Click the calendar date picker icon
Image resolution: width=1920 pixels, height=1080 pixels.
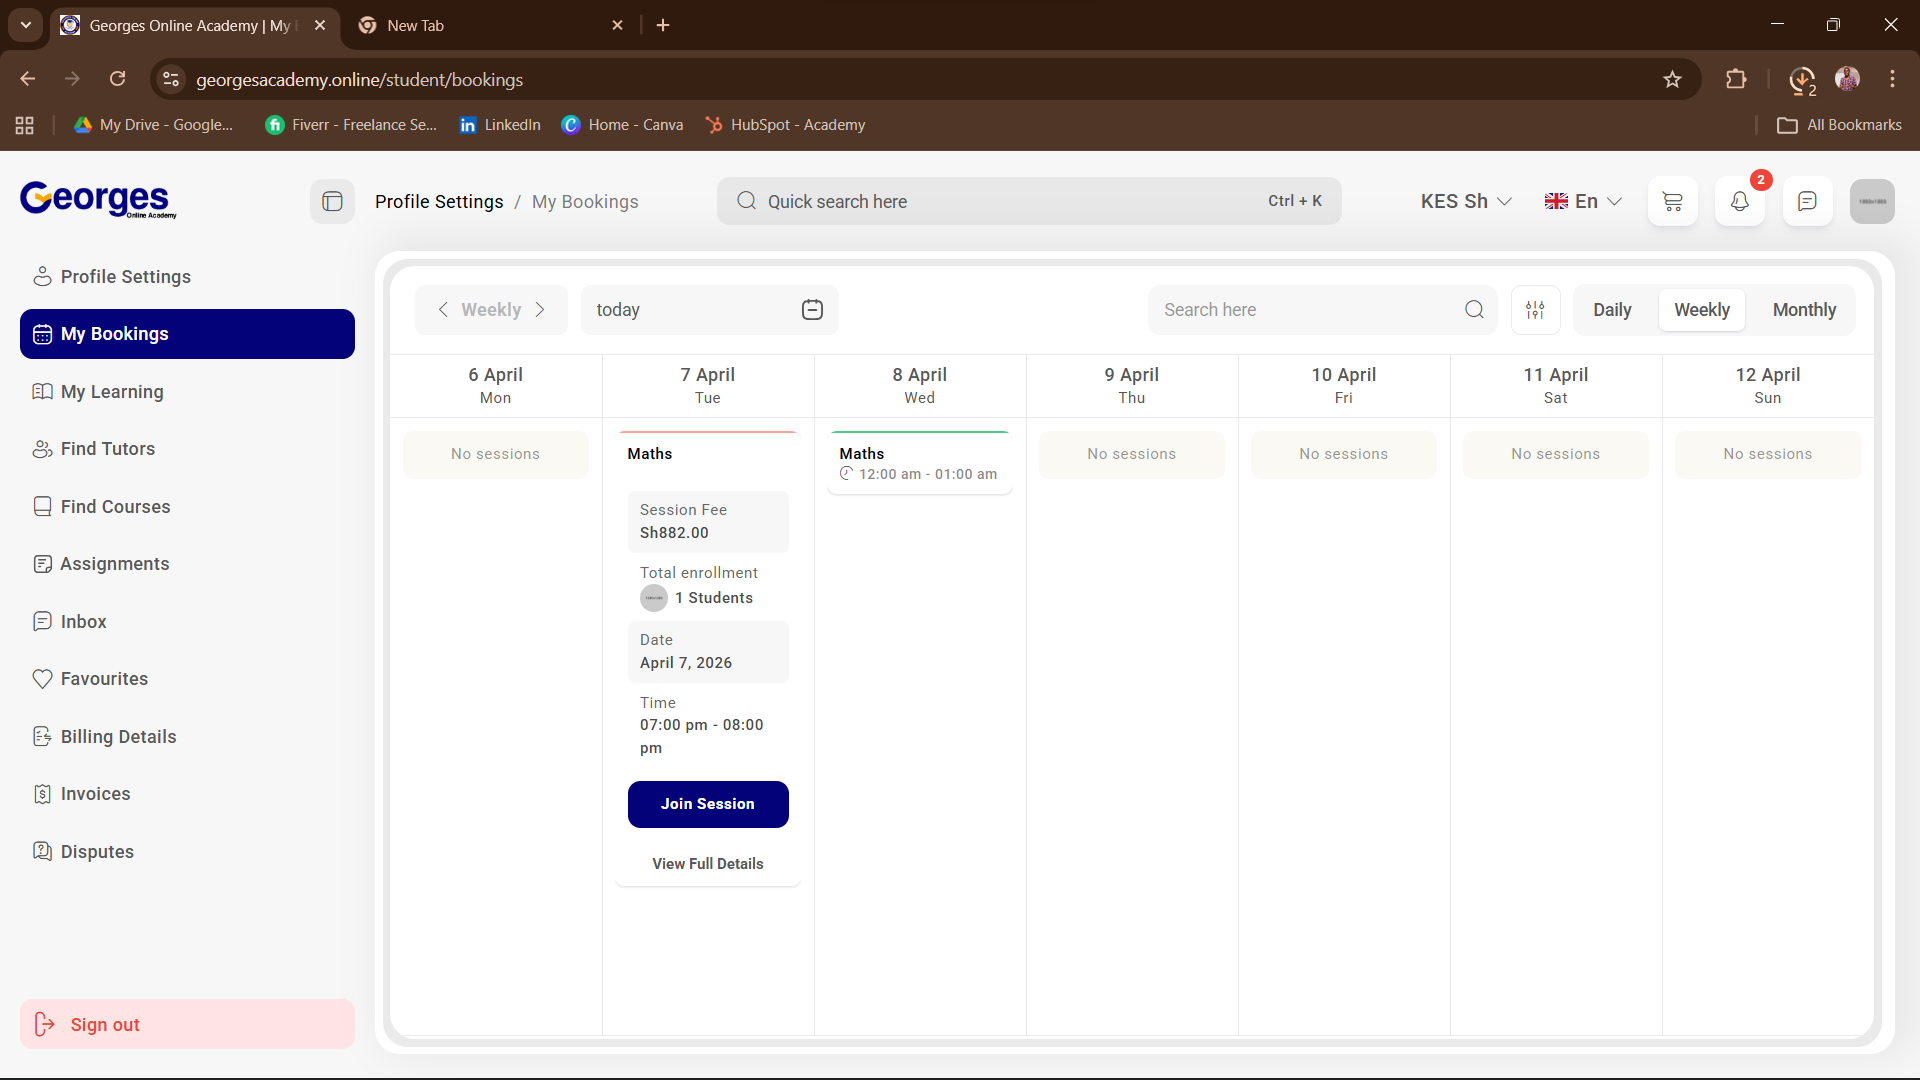(x=812, y=310)
